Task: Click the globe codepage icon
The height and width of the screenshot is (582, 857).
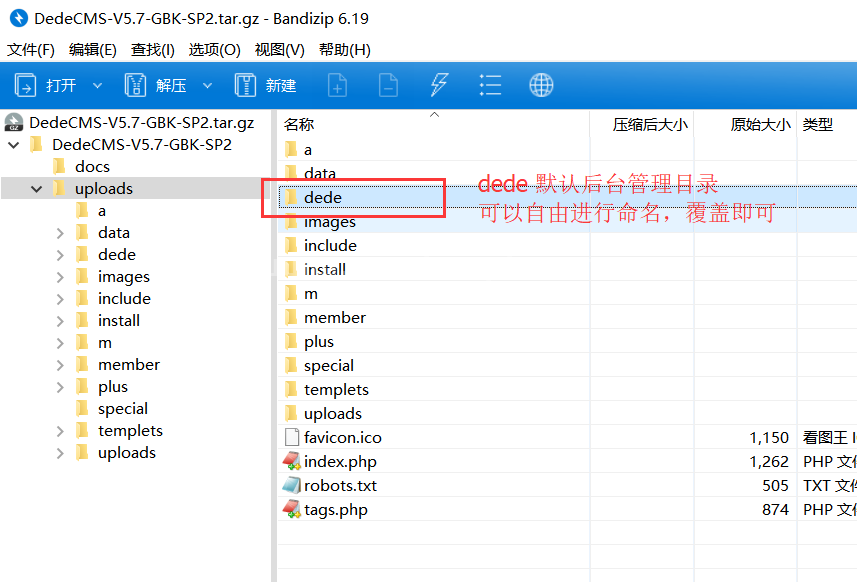Action: click(541, 85)
